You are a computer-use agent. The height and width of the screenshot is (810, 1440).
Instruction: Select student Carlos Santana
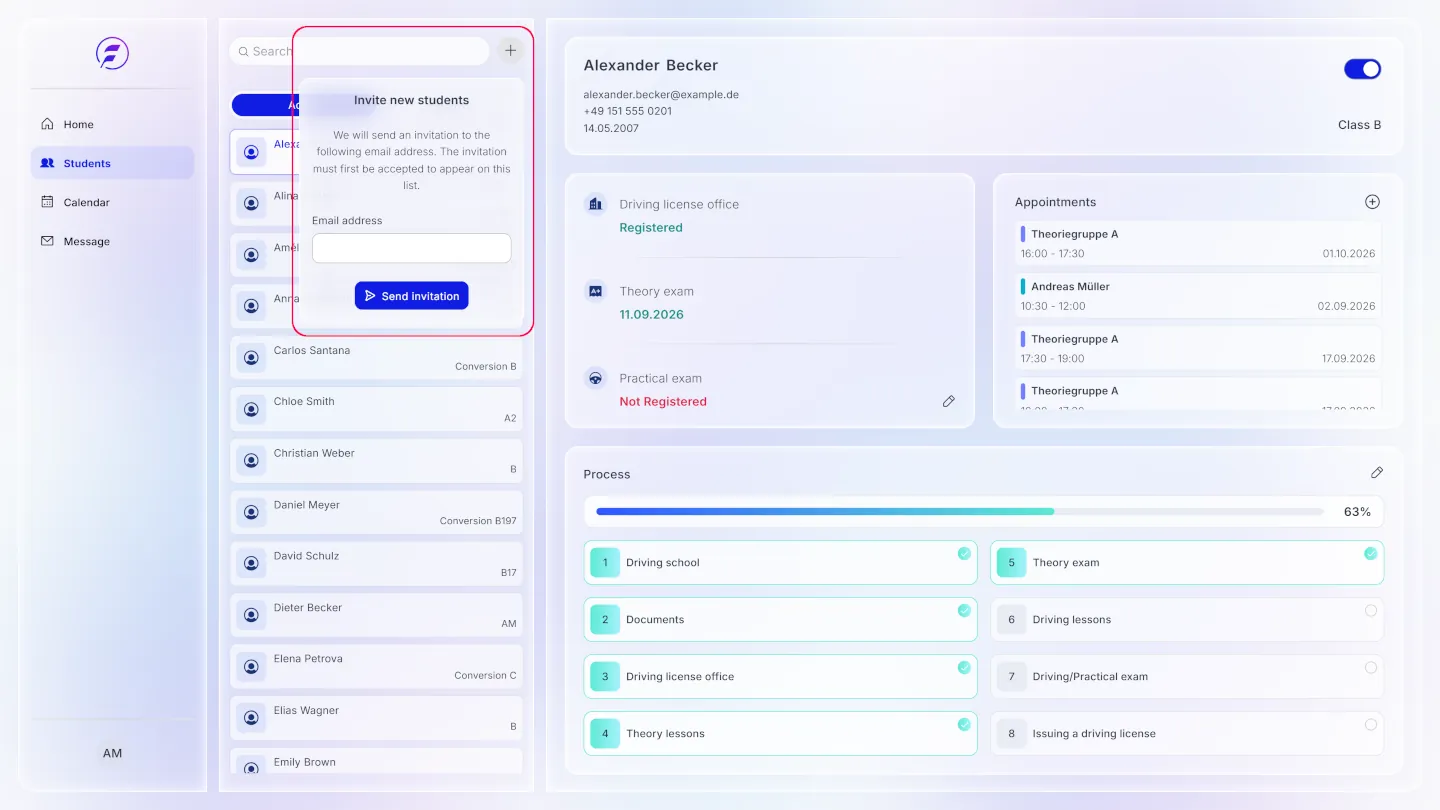tap(376, 358)
